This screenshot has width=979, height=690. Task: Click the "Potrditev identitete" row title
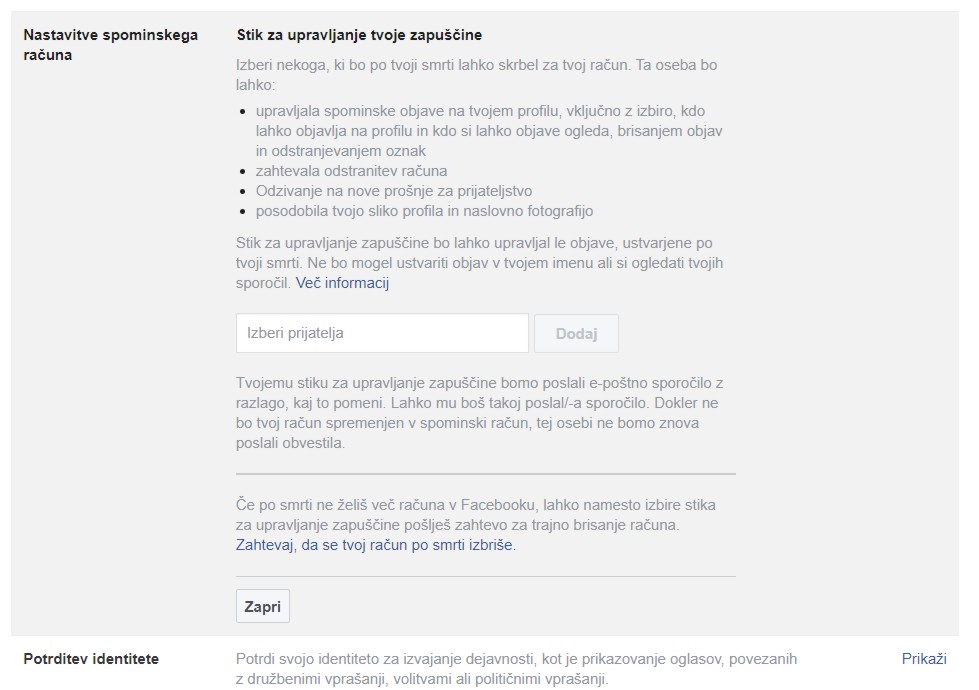[x=91, y=658]
